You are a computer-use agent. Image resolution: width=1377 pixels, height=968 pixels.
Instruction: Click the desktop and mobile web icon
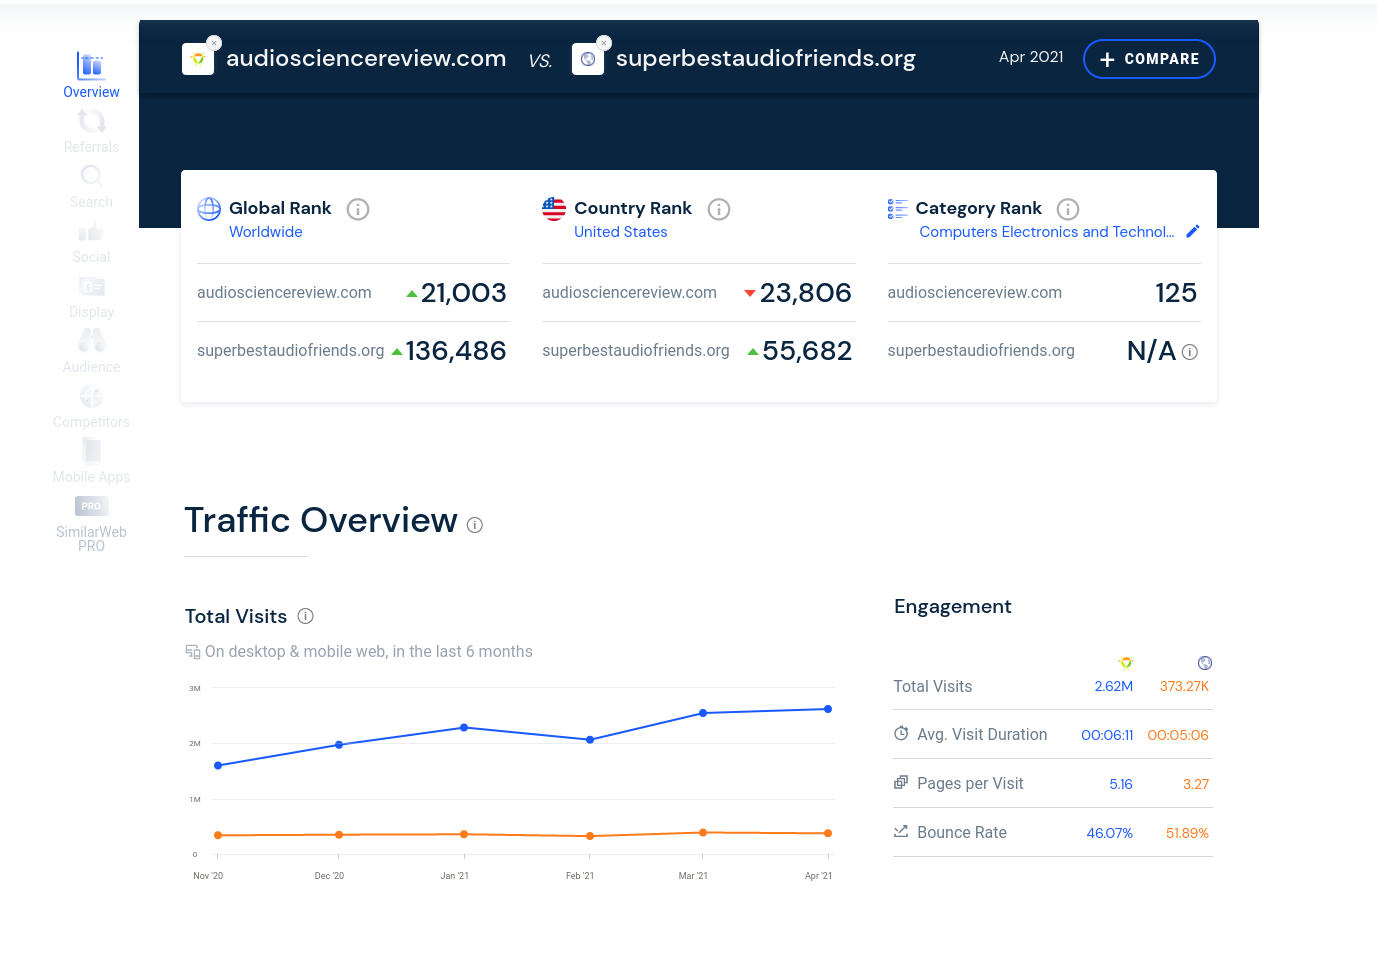(x=193, y=652)
